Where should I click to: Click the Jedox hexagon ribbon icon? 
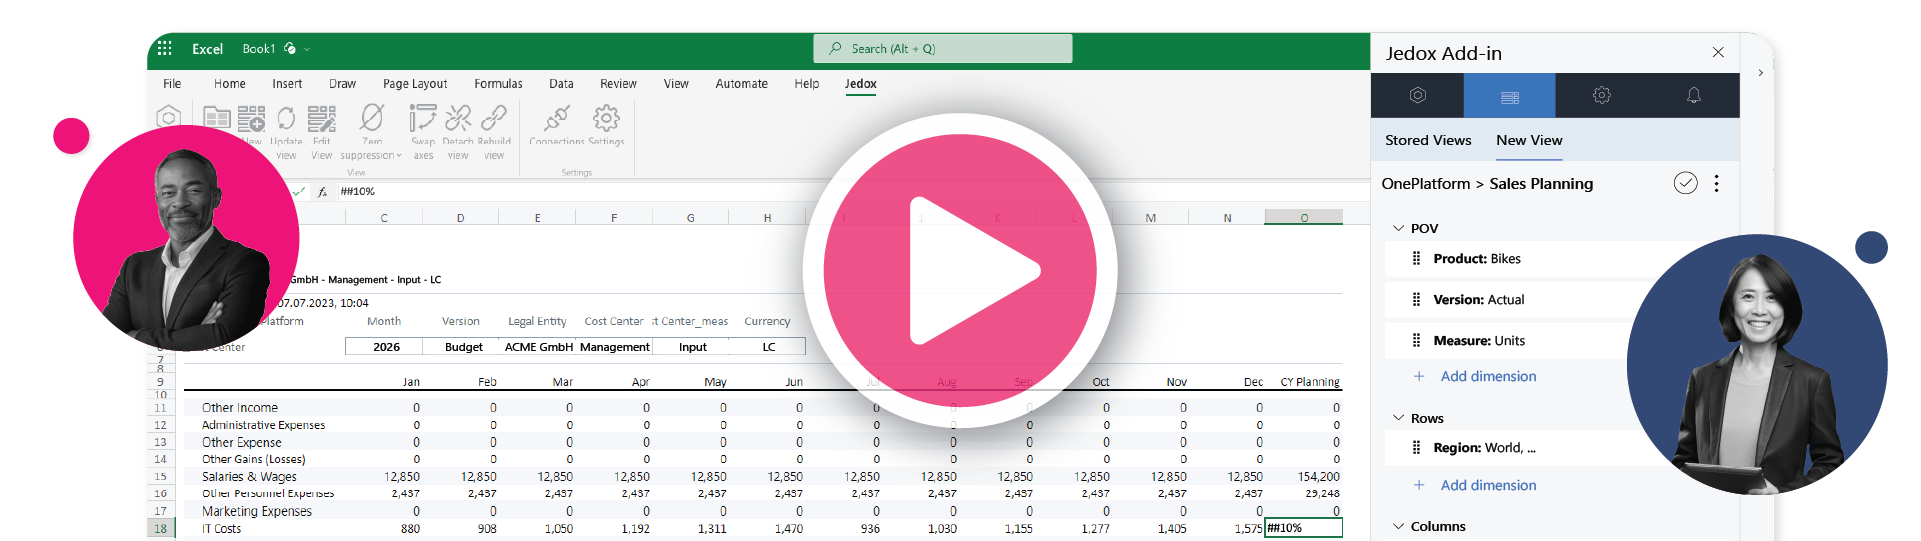[x=169, y=118]
